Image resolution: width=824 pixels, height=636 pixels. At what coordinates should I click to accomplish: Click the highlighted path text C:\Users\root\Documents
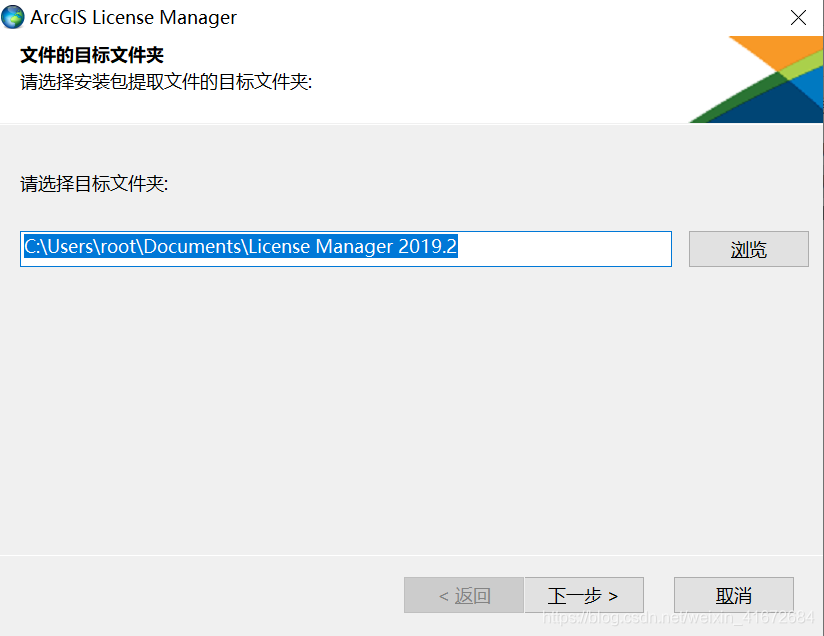pos(132,246)
